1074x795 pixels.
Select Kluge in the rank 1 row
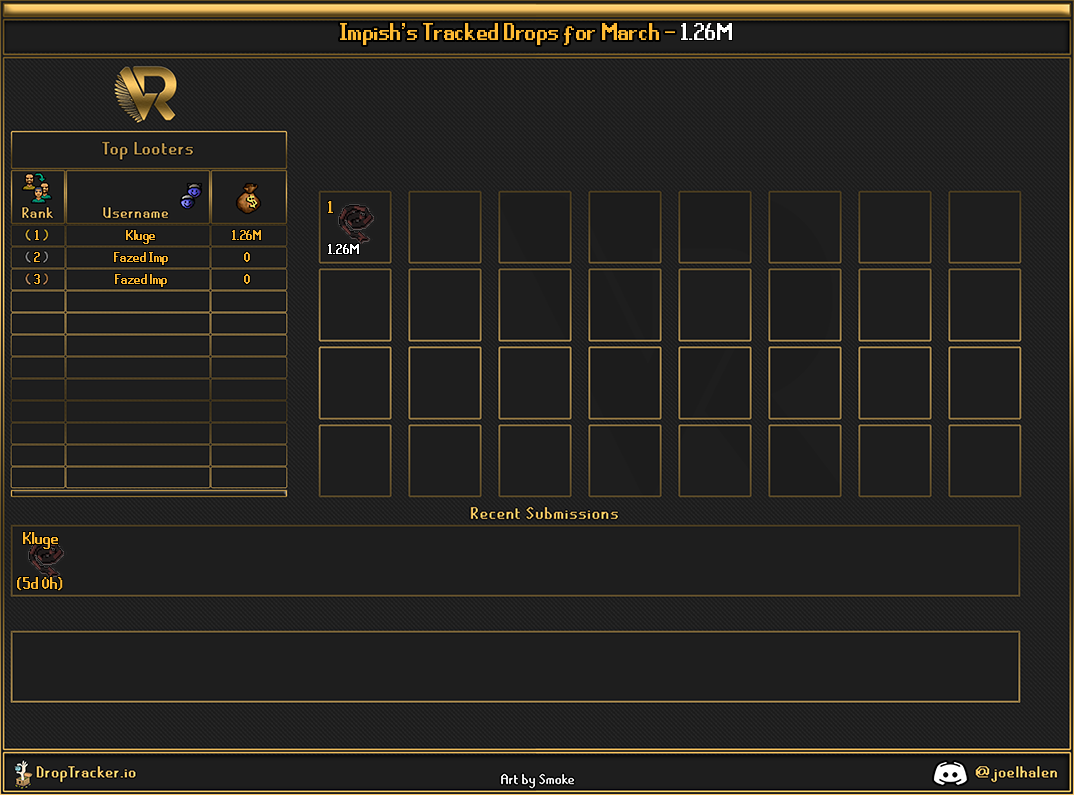pos(140,236)
